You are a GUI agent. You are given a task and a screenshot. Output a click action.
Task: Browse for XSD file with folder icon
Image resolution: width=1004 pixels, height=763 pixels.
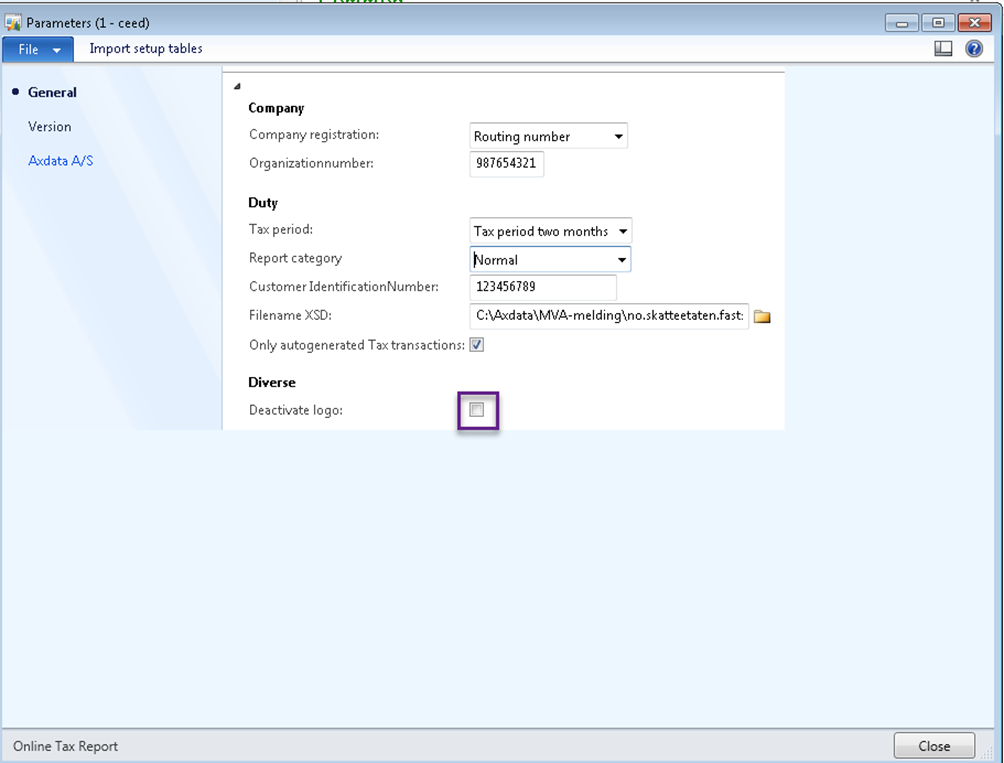tap(762, 316)
